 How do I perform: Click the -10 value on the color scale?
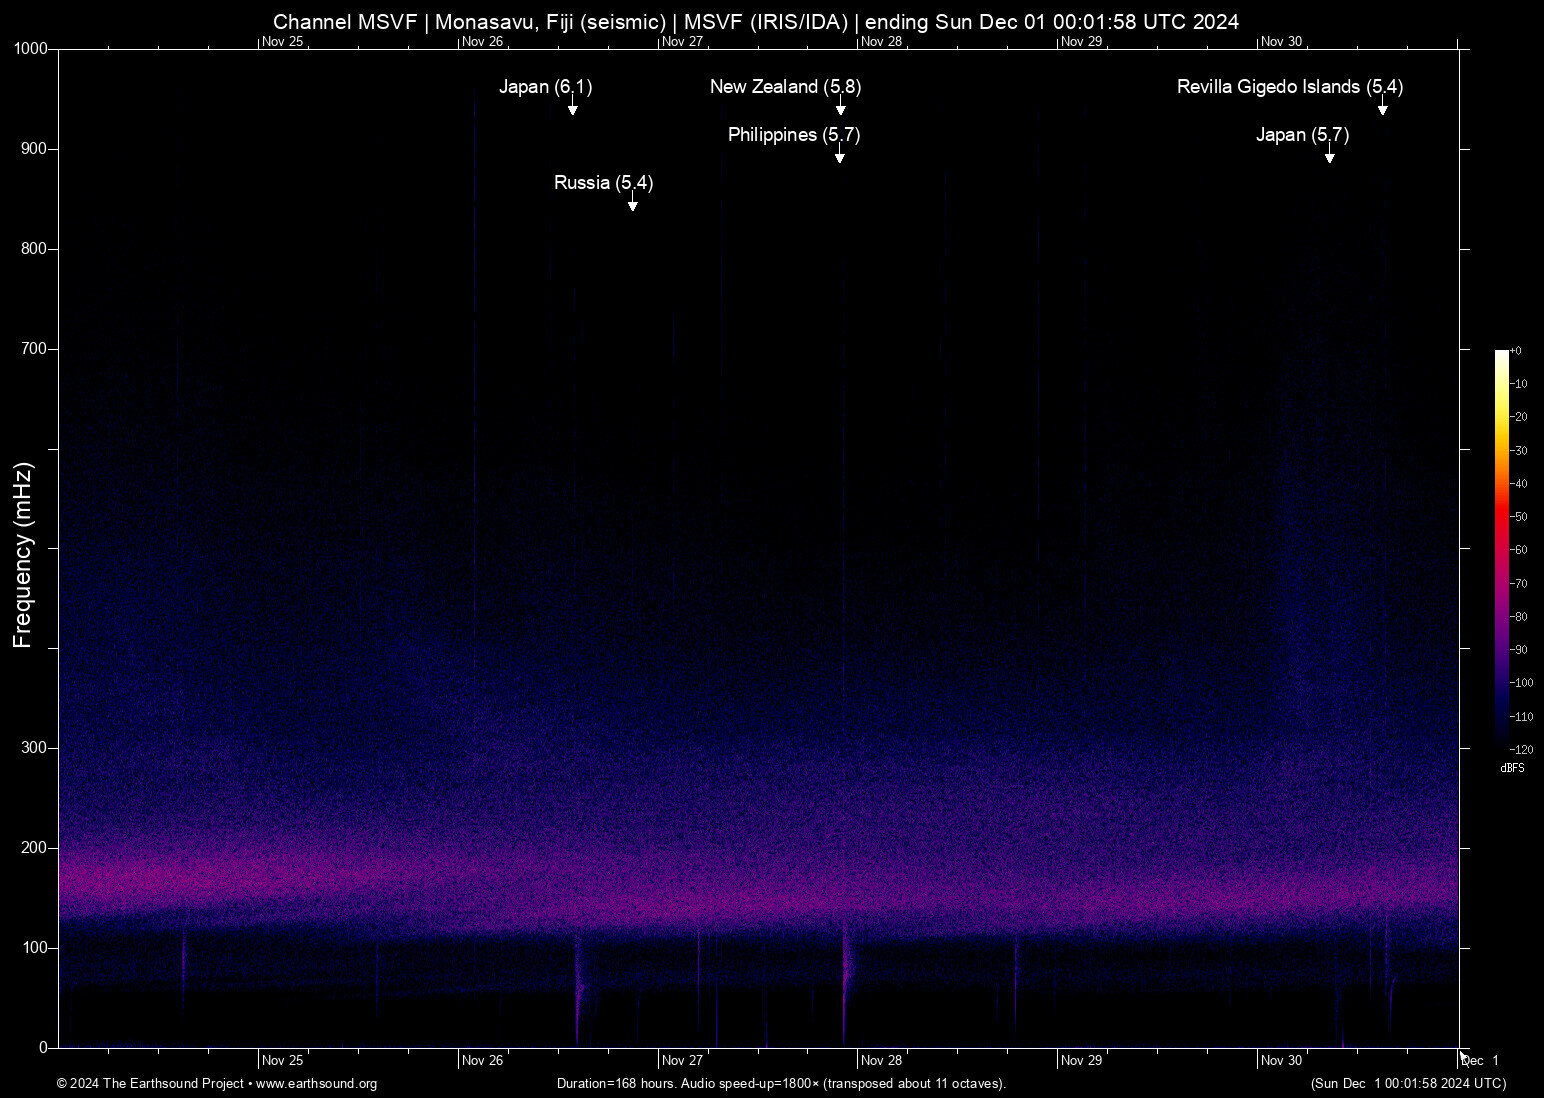(1518, 384)
